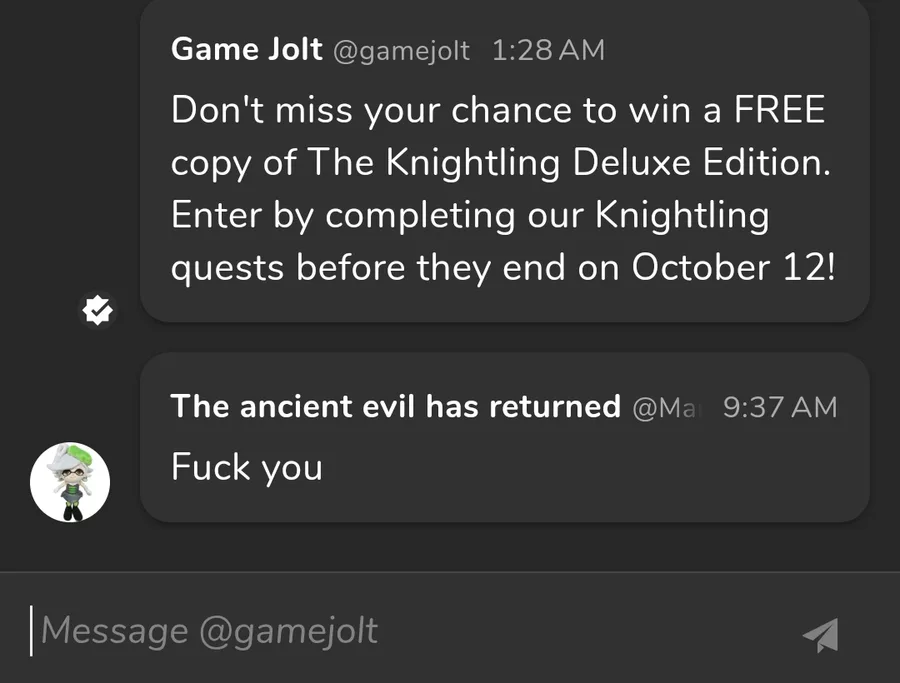Select the "Fuck you" message text
Screen dimensions: 900x683
pos(246,467)
